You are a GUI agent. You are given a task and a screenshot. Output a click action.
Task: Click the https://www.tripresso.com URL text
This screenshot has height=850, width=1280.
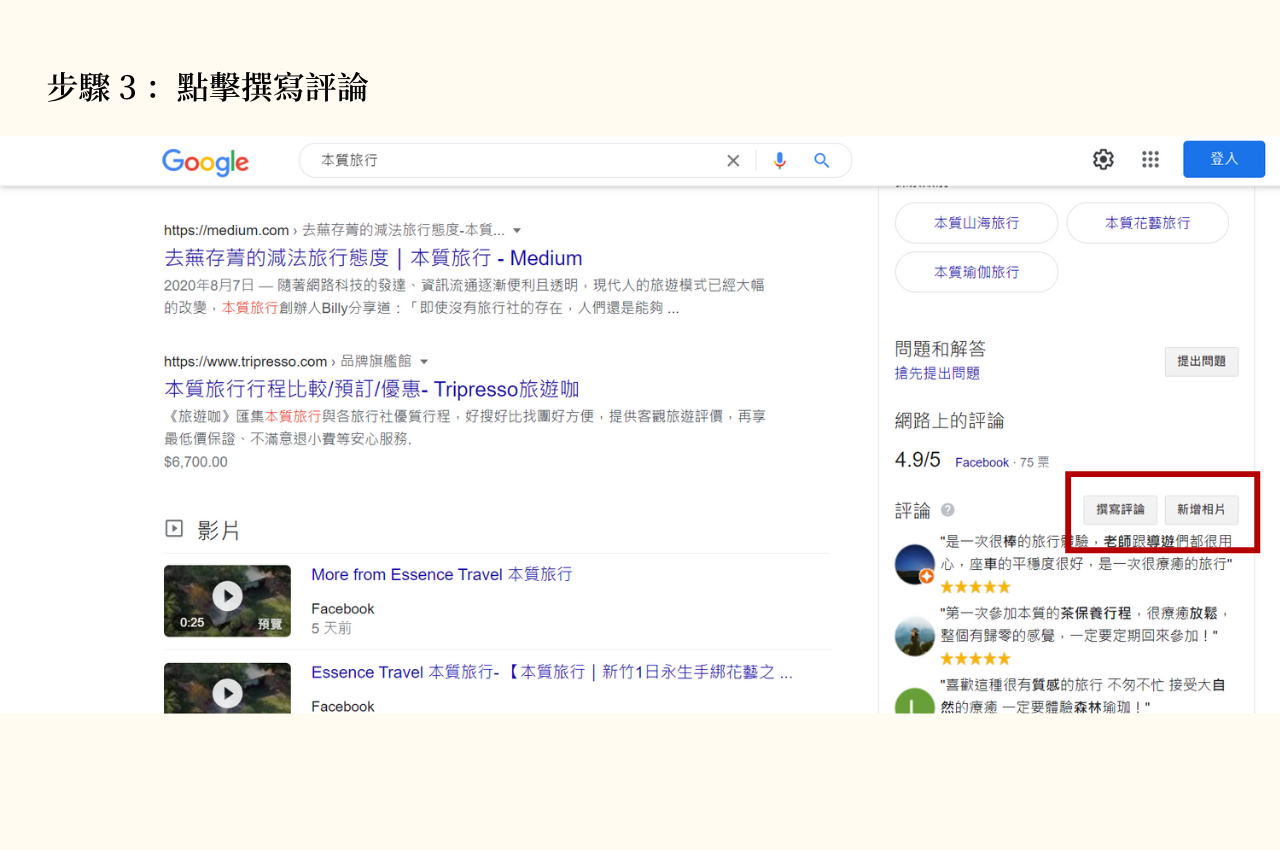(x=245, y=362)
